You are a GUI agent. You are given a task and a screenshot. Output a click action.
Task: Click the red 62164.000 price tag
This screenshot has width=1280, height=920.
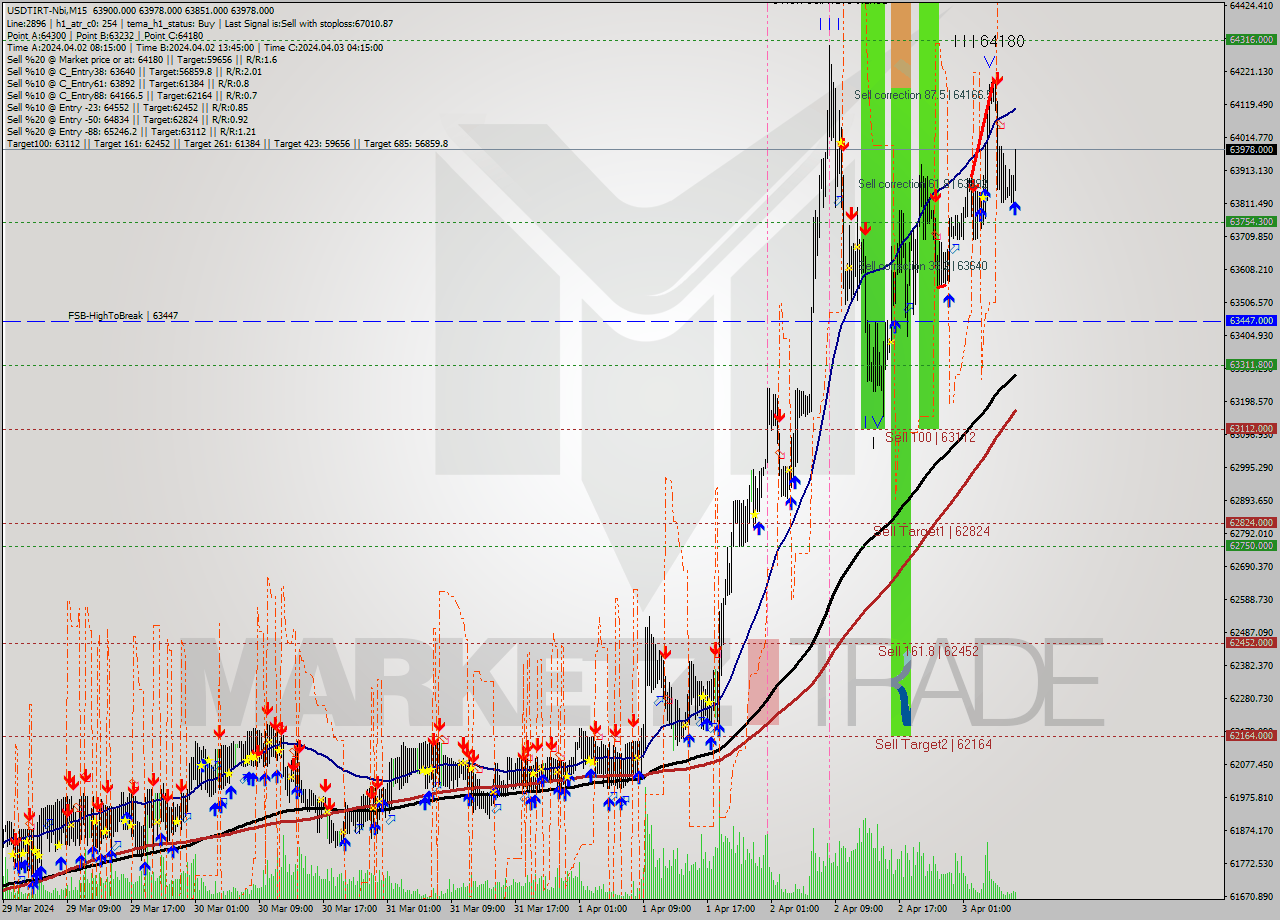(1250, 735)
